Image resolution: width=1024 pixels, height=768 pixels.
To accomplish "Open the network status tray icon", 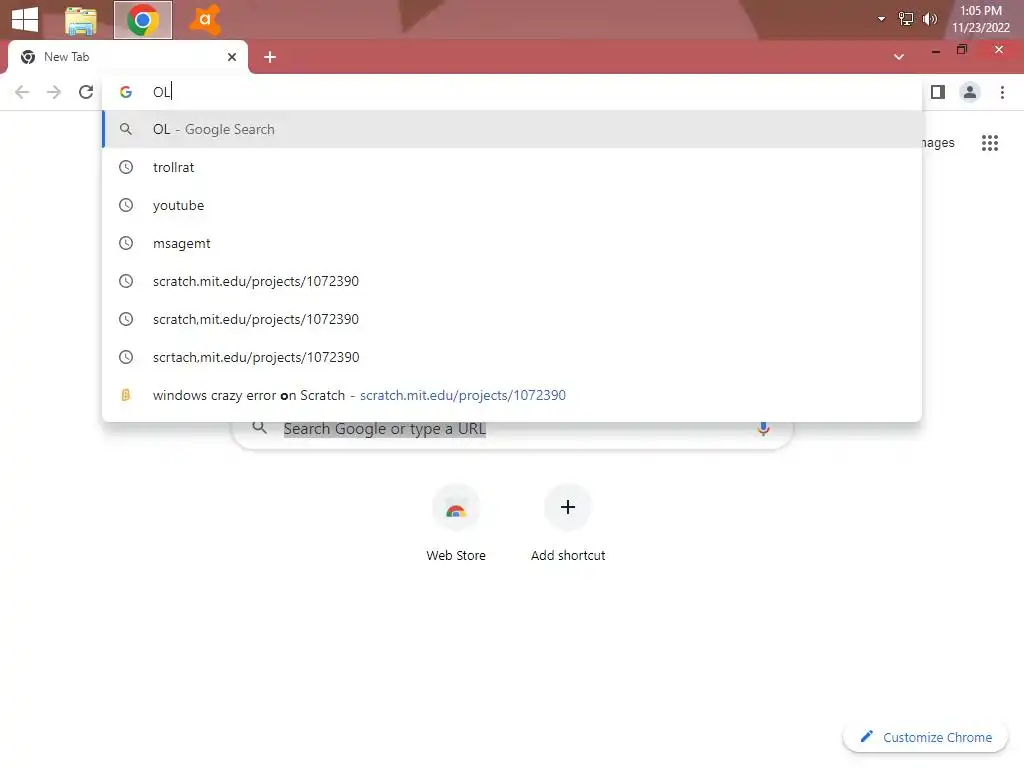I will click(x=906, y=19).
